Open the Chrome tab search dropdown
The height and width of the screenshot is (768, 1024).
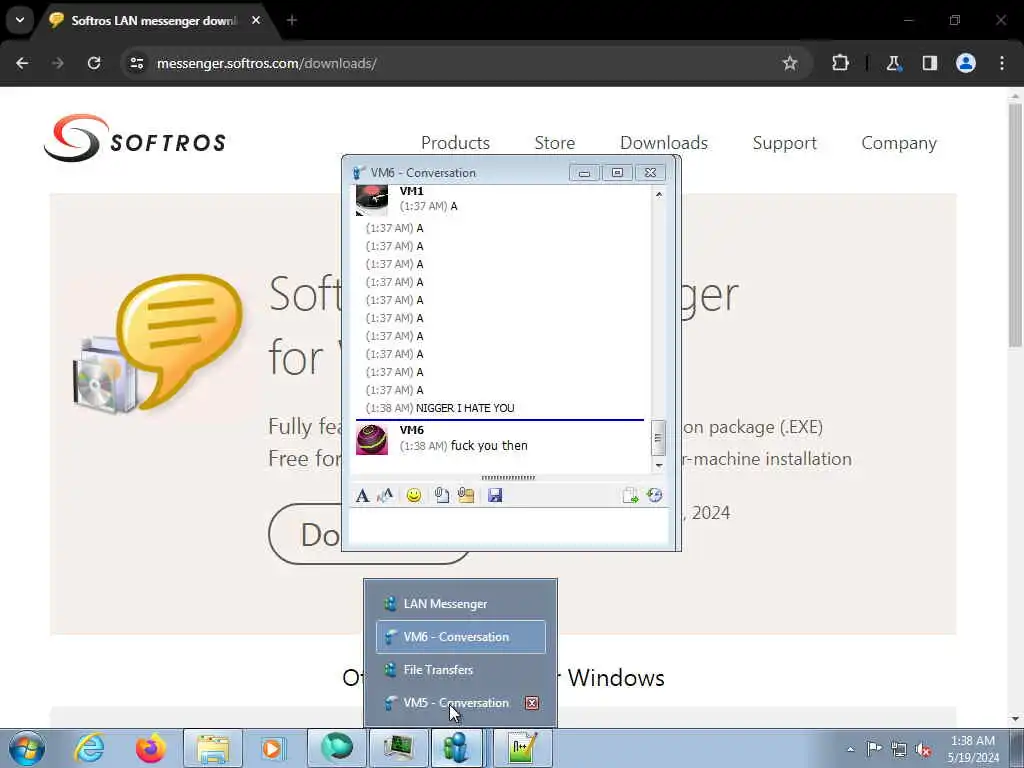coord(20,20)
